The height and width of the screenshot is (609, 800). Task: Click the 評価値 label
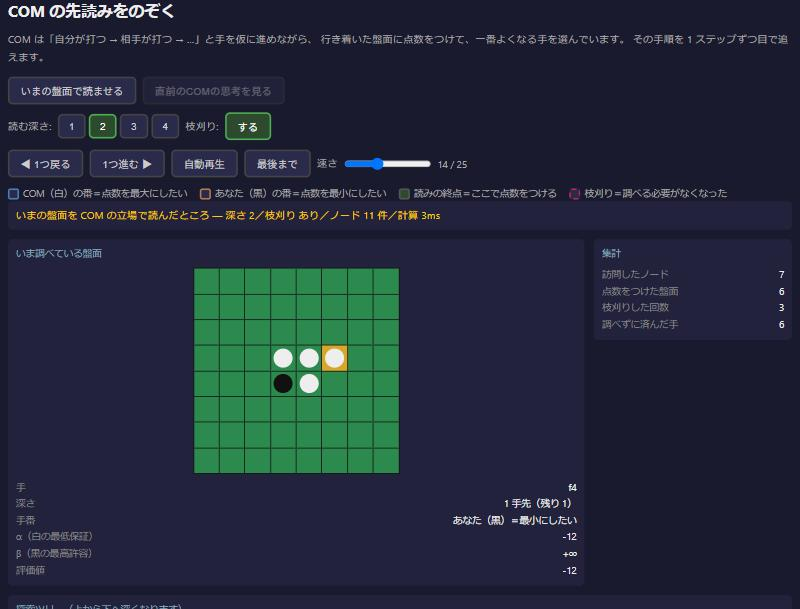click(x=30, y=570)
